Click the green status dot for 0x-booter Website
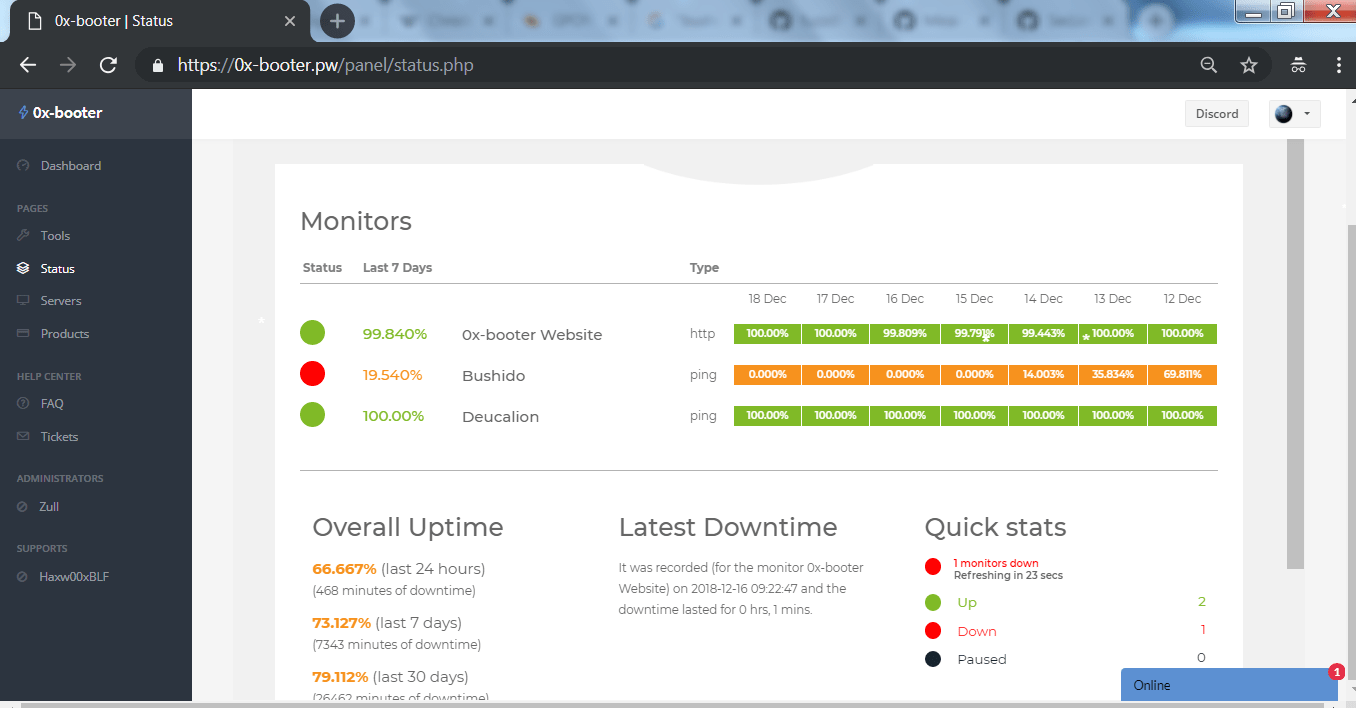Image resolution: width=1356 pixels, height=708 pixels. (312, 333)
